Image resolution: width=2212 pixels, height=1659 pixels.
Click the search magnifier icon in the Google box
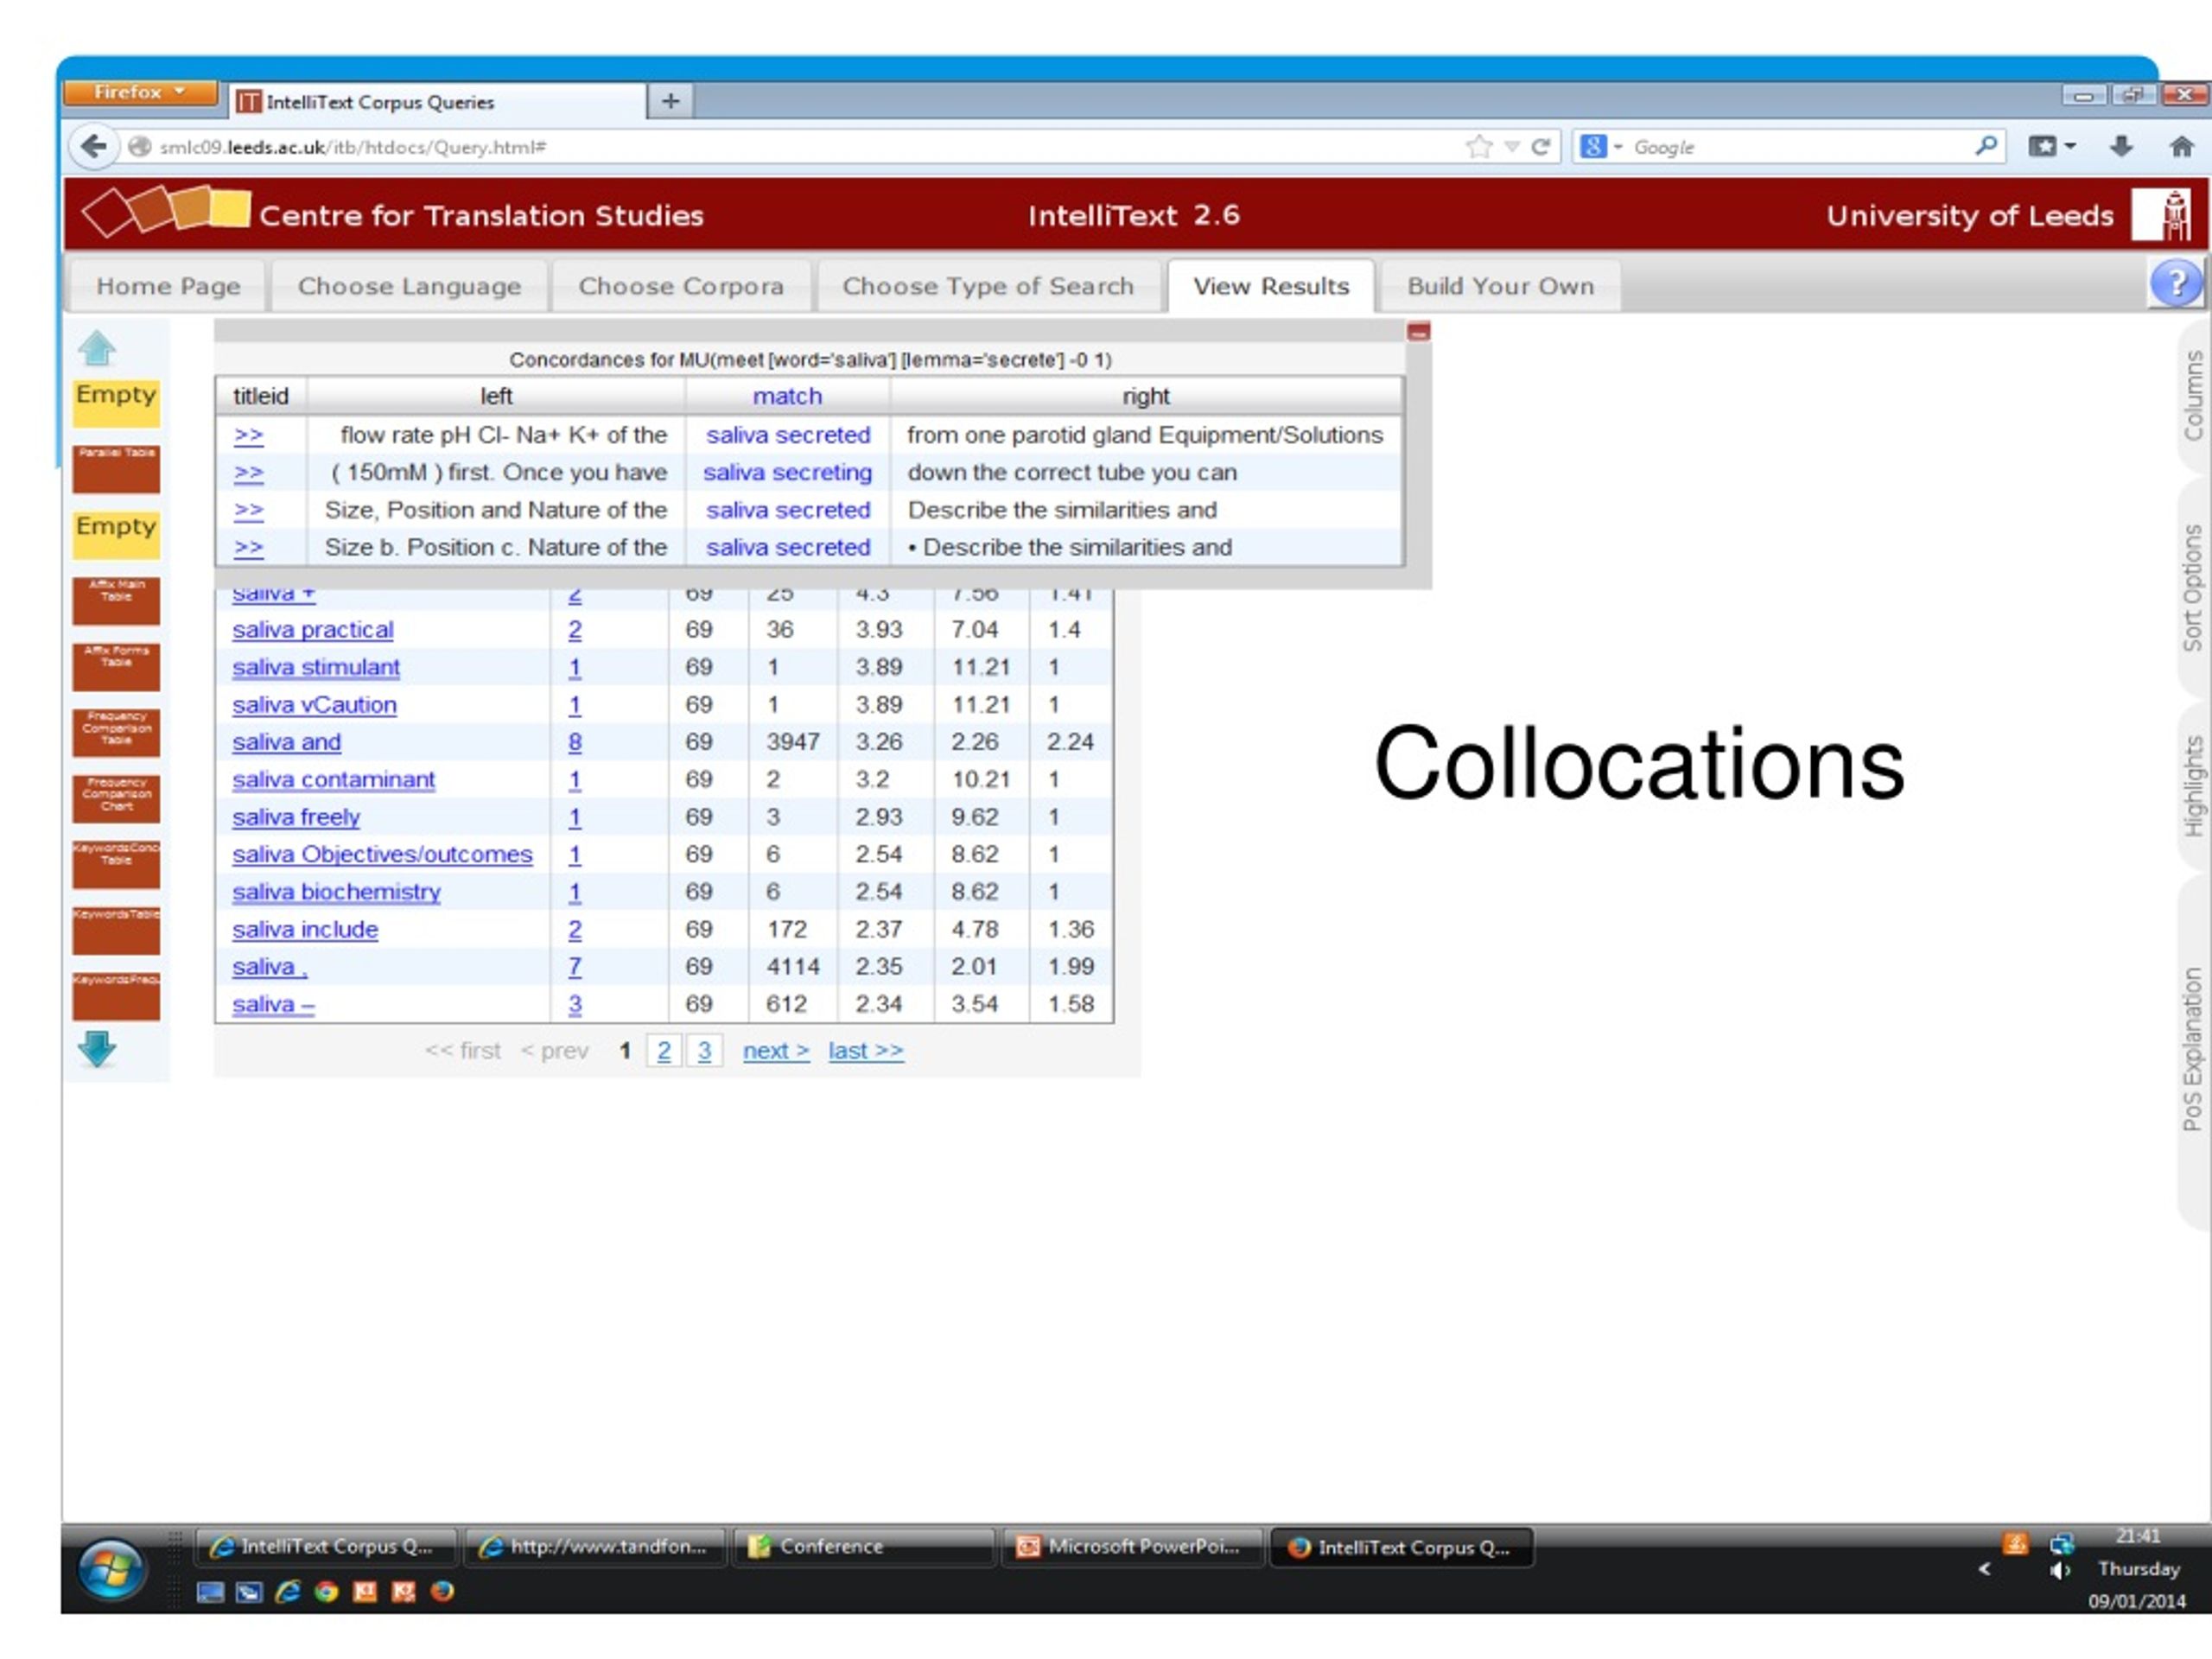click(x=1986, y=146)
